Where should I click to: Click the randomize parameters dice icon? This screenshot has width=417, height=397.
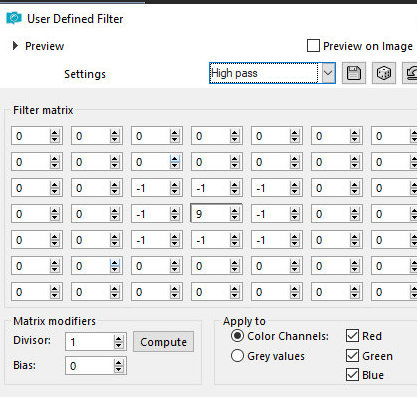[384, 73]
